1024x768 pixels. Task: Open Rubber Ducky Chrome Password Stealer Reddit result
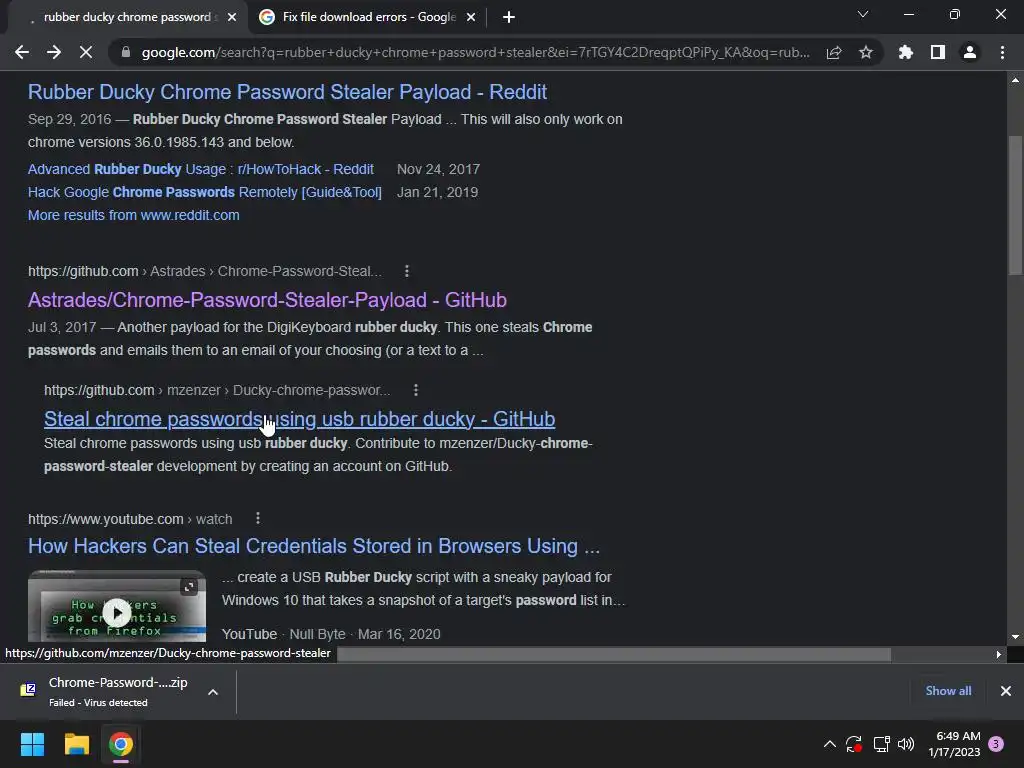tap(287, 92)
